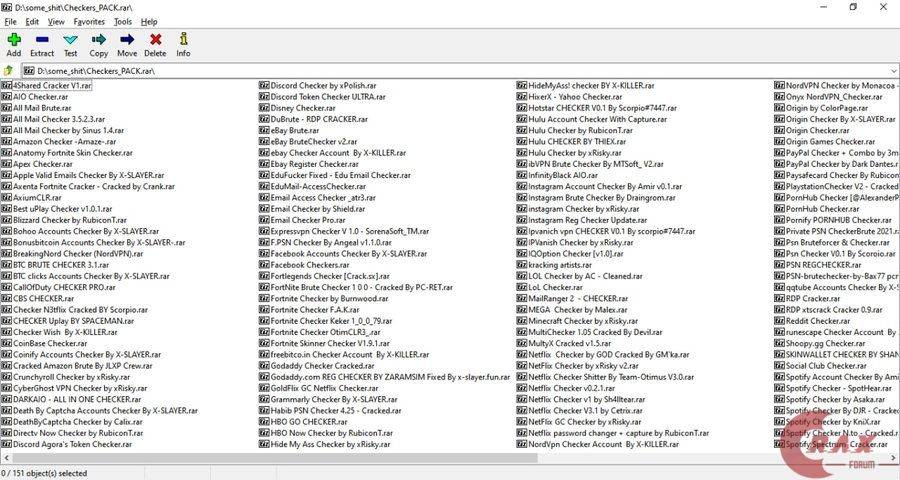Click the Delete toolbar icon
This screenshot has height=480, width=900.
pos(155,45)
